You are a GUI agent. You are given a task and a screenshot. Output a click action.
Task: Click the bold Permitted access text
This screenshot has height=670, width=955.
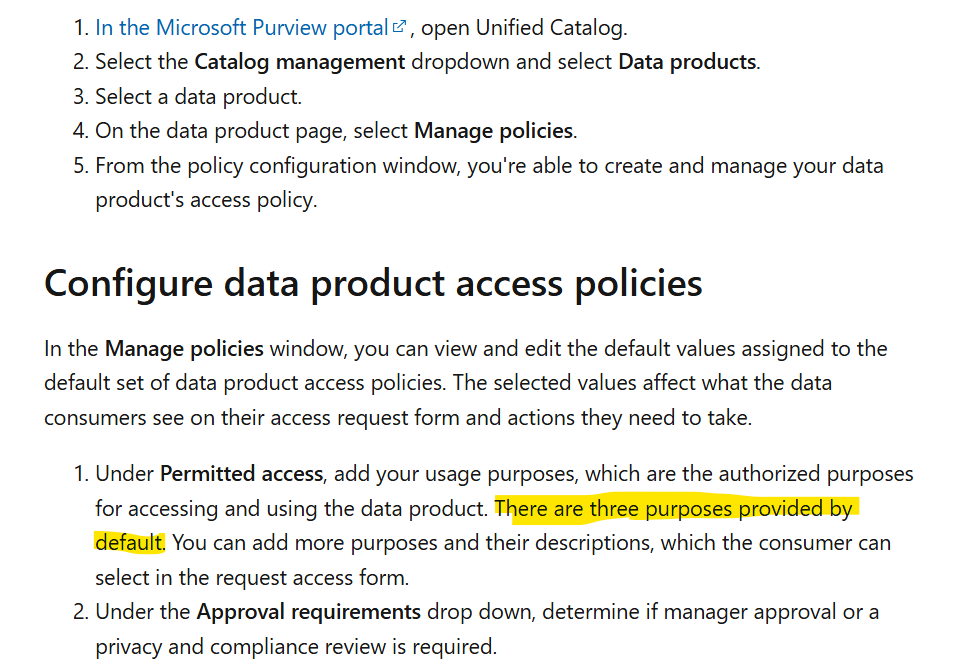241,474
